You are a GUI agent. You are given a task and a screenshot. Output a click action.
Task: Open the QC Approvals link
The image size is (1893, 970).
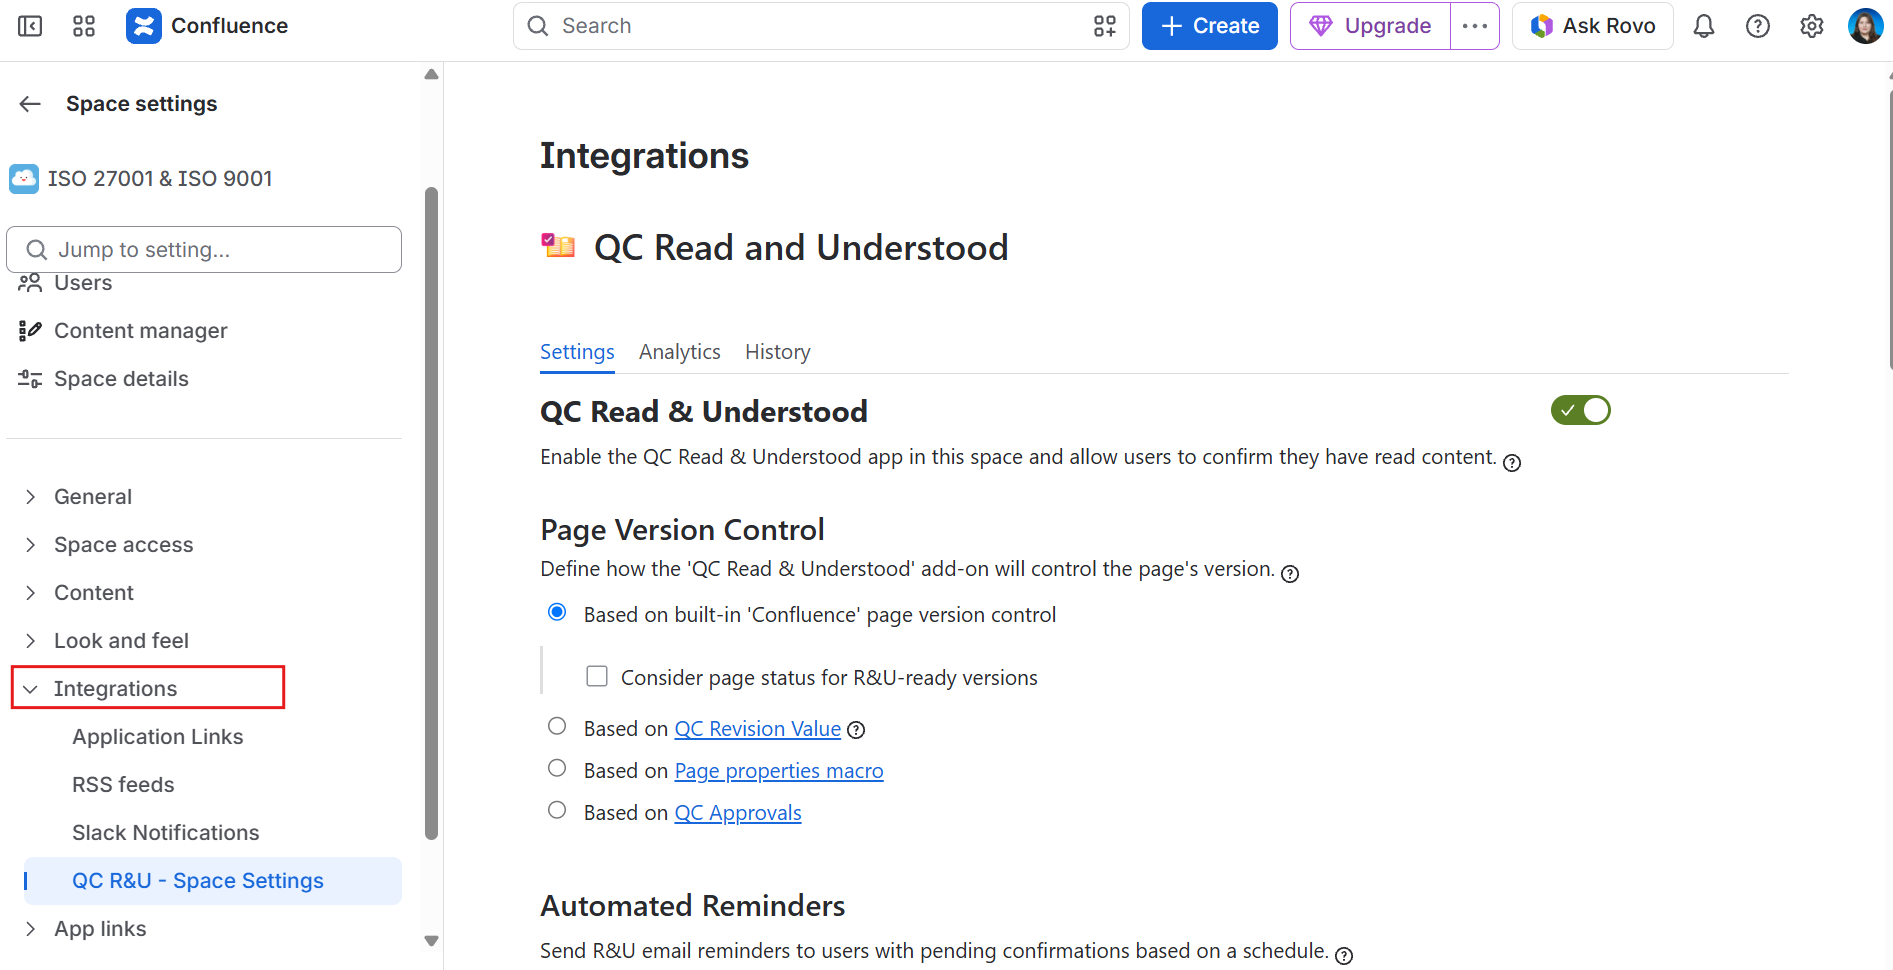tap(738, 813)
